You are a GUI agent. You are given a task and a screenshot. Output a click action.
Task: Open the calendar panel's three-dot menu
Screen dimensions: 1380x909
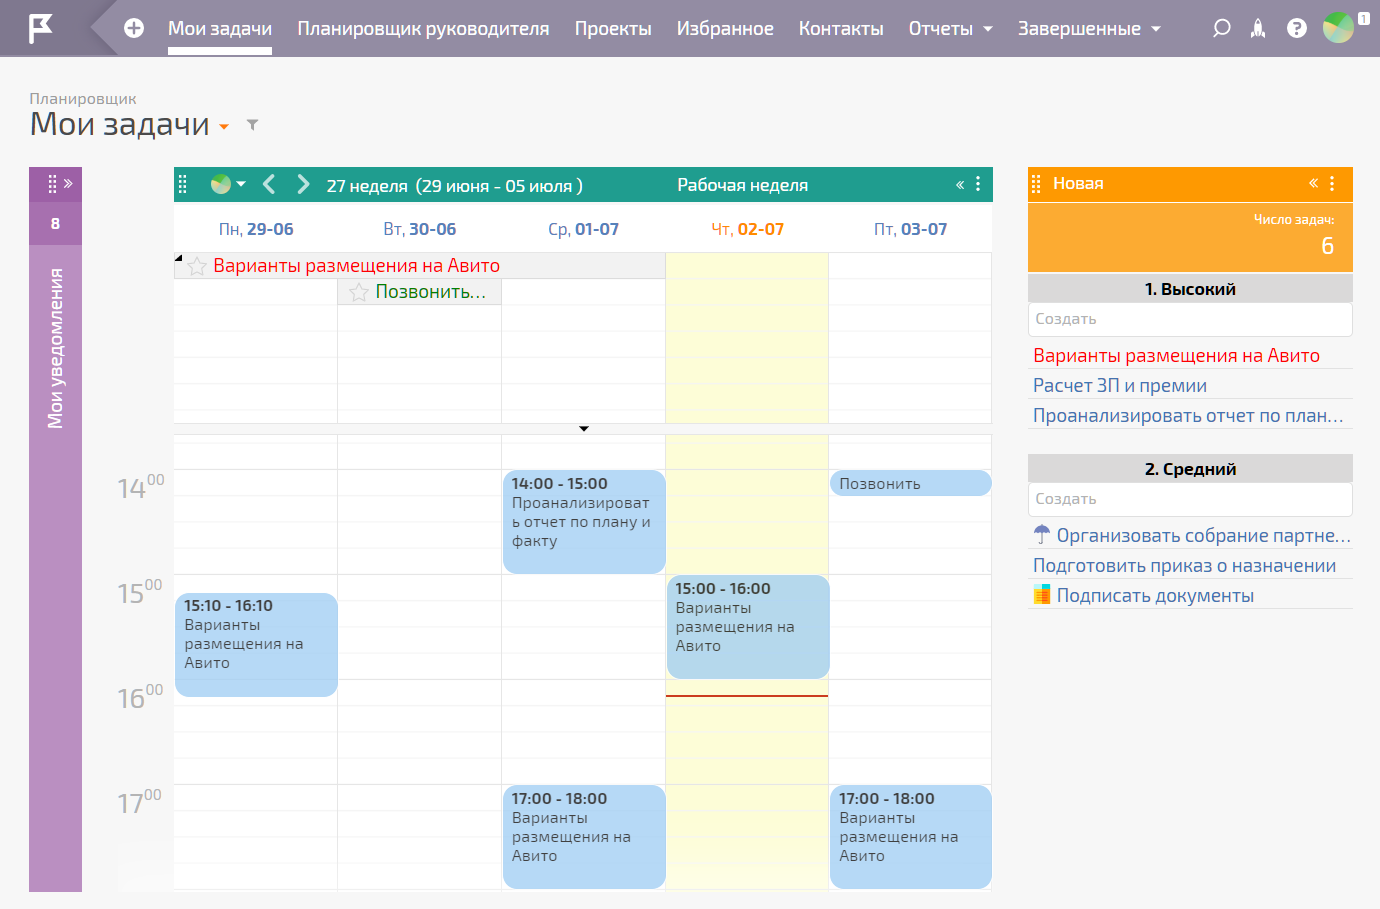point(978,184)
